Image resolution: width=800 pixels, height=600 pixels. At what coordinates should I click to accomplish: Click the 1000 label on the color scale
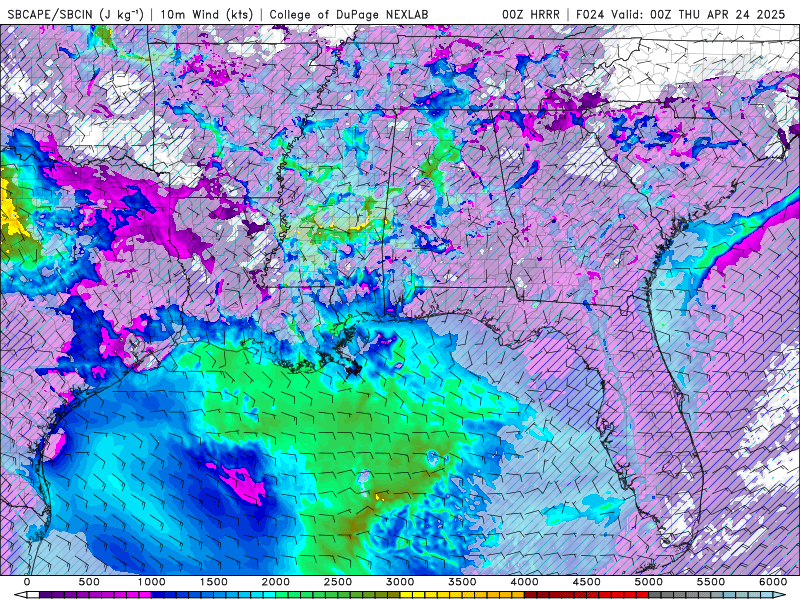tap(152, 582)
